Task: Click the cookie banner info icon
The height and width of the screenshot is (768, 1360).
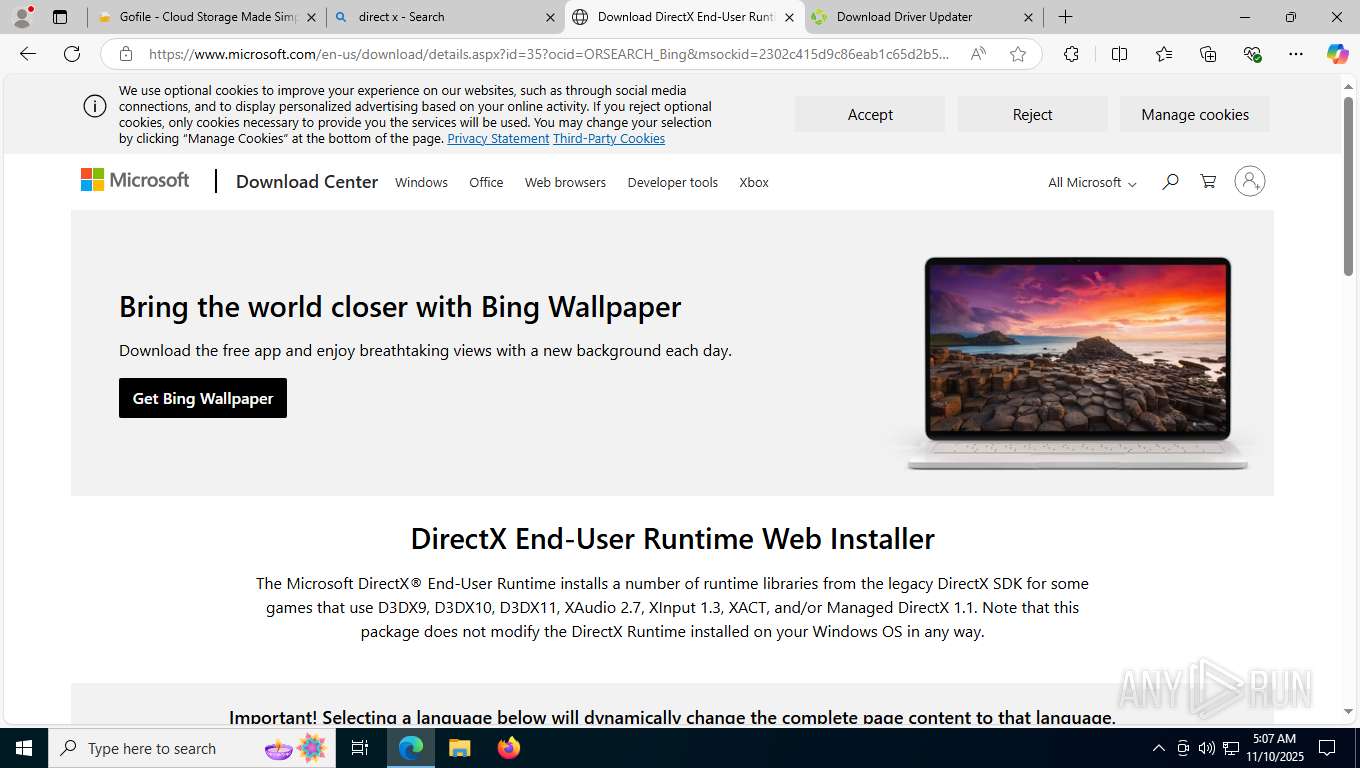Action: [x=95, y=106]
